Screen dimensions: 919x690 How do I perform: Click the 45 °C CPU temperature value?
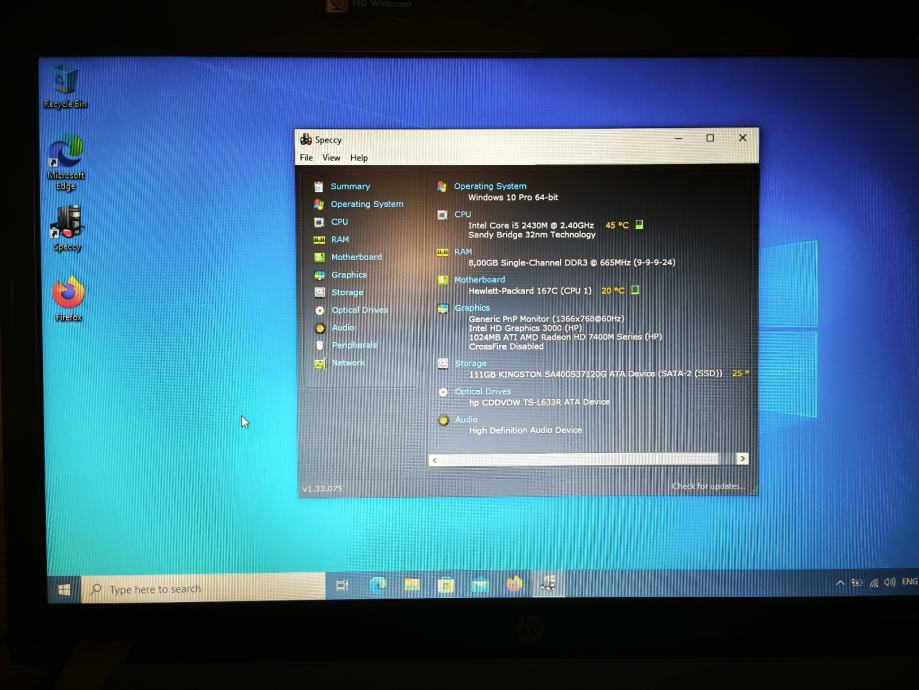(617, 225)
